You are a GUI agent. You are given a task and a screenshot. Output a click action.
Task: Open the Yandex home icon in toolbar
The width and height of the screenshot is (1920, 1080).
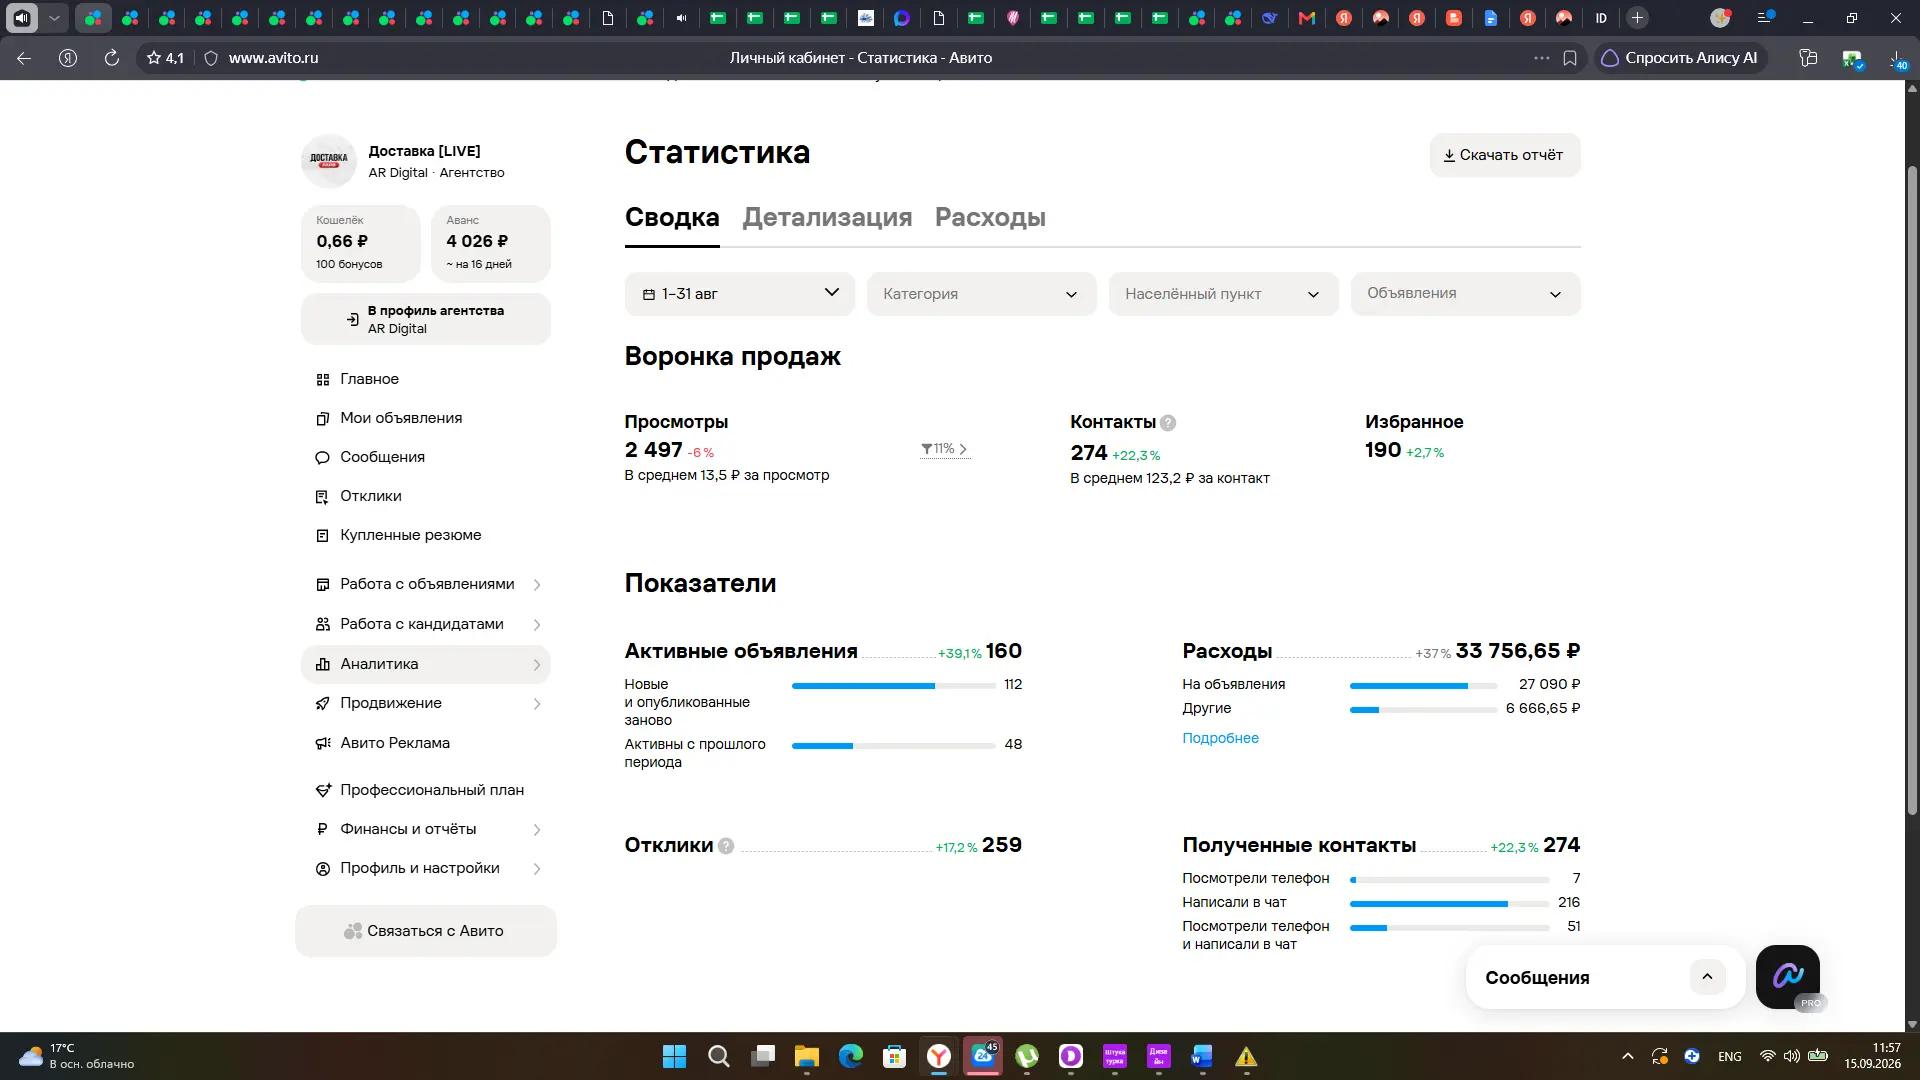click(68, 58)
